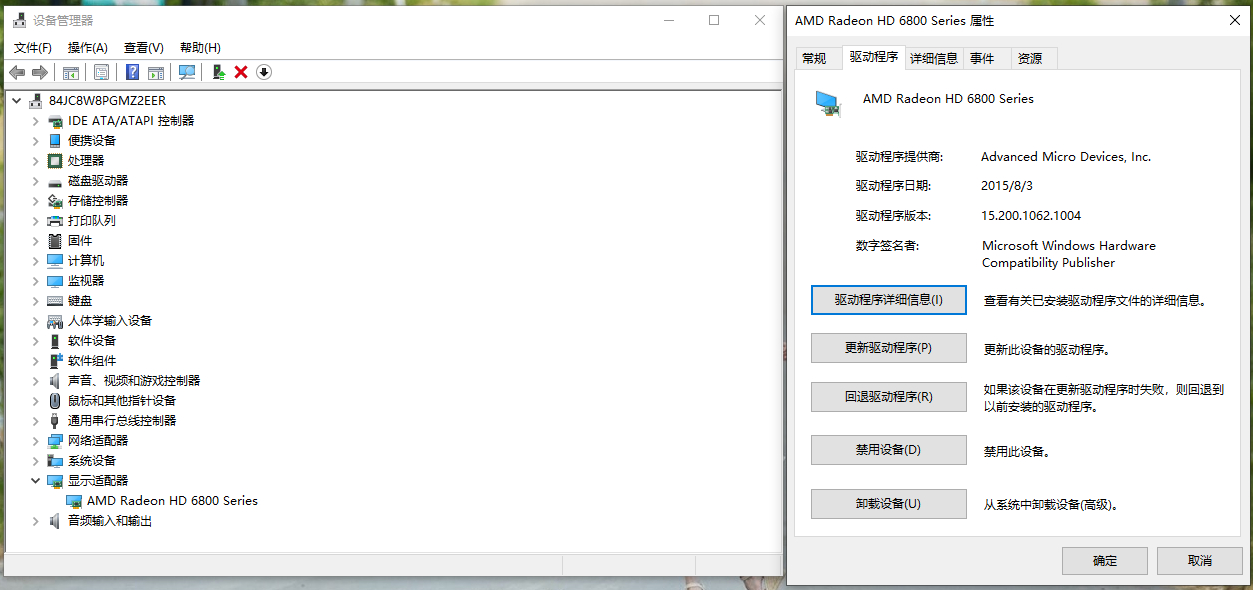Viewport: 1253px width, 590px height.
Task: Switch to the 事件 tab
Action: point(982,59)
